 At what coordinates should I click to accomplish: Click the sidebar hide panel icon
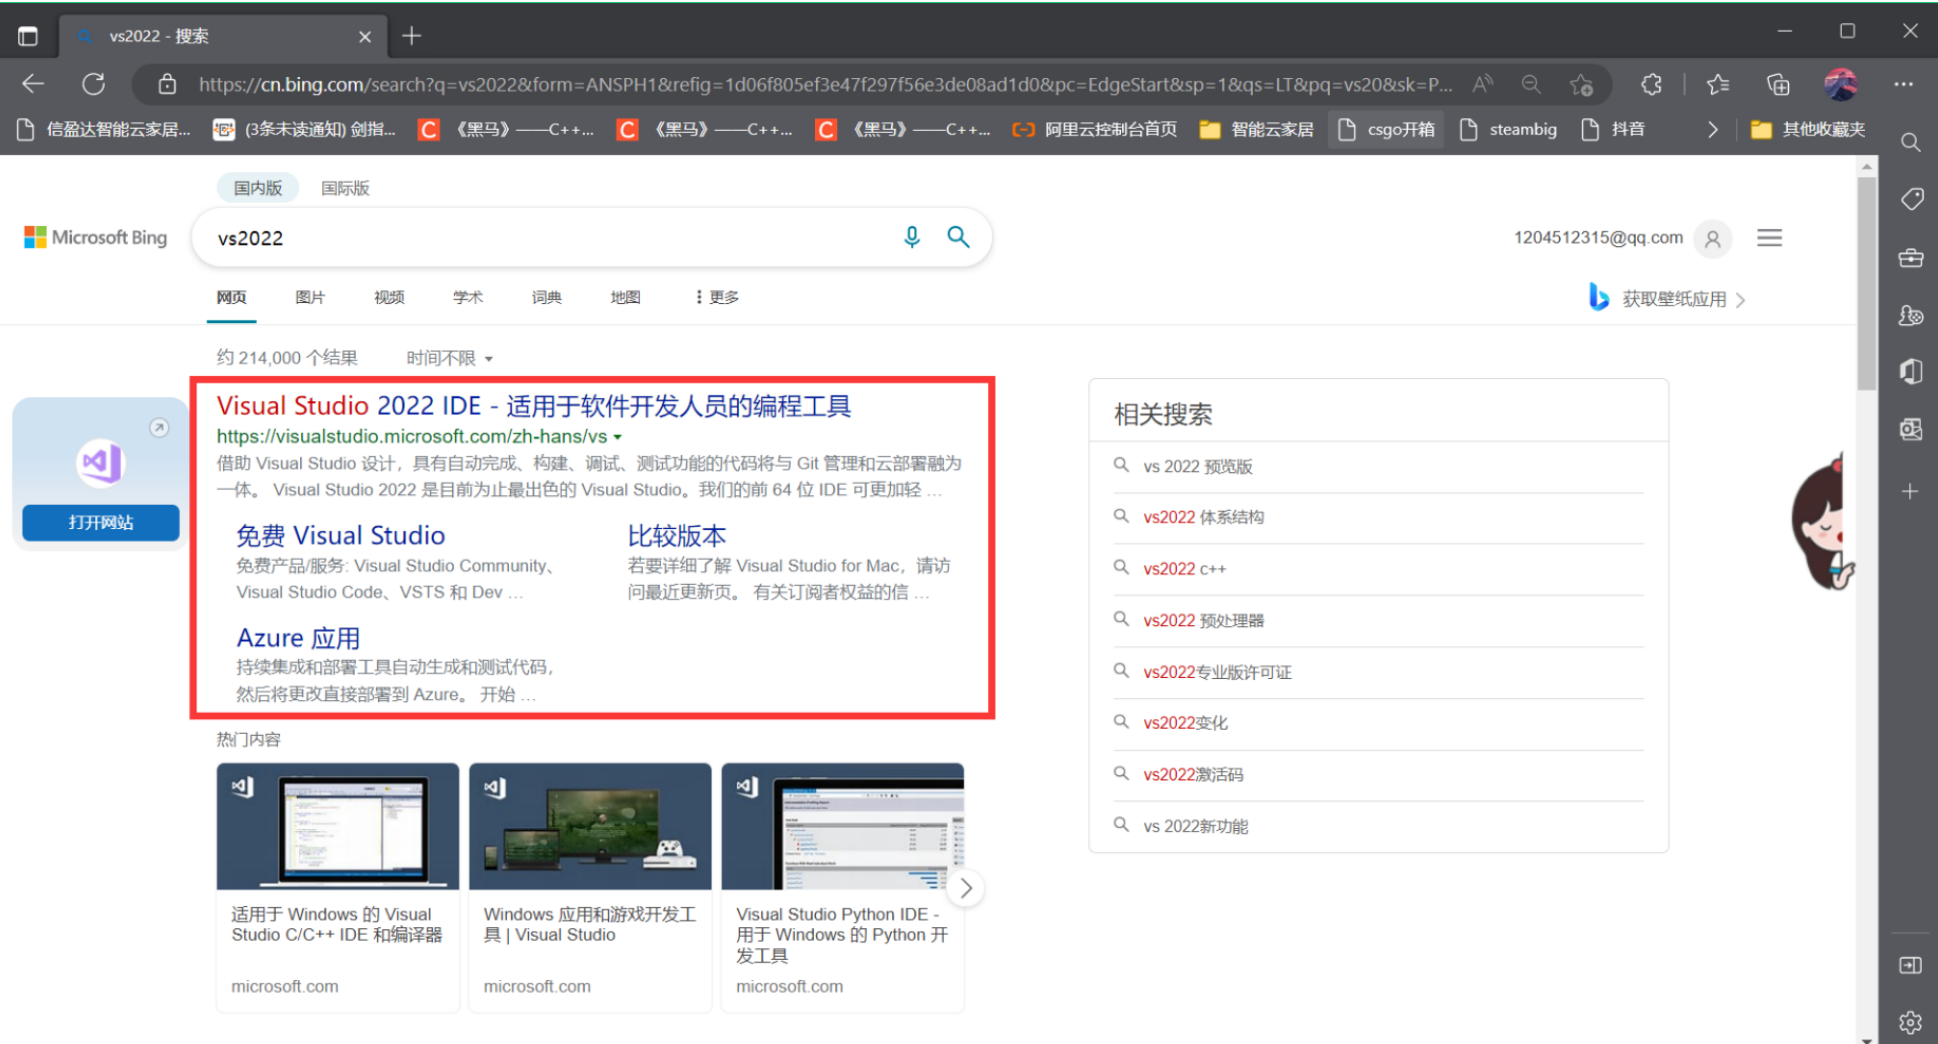(x=1910, y=965)
